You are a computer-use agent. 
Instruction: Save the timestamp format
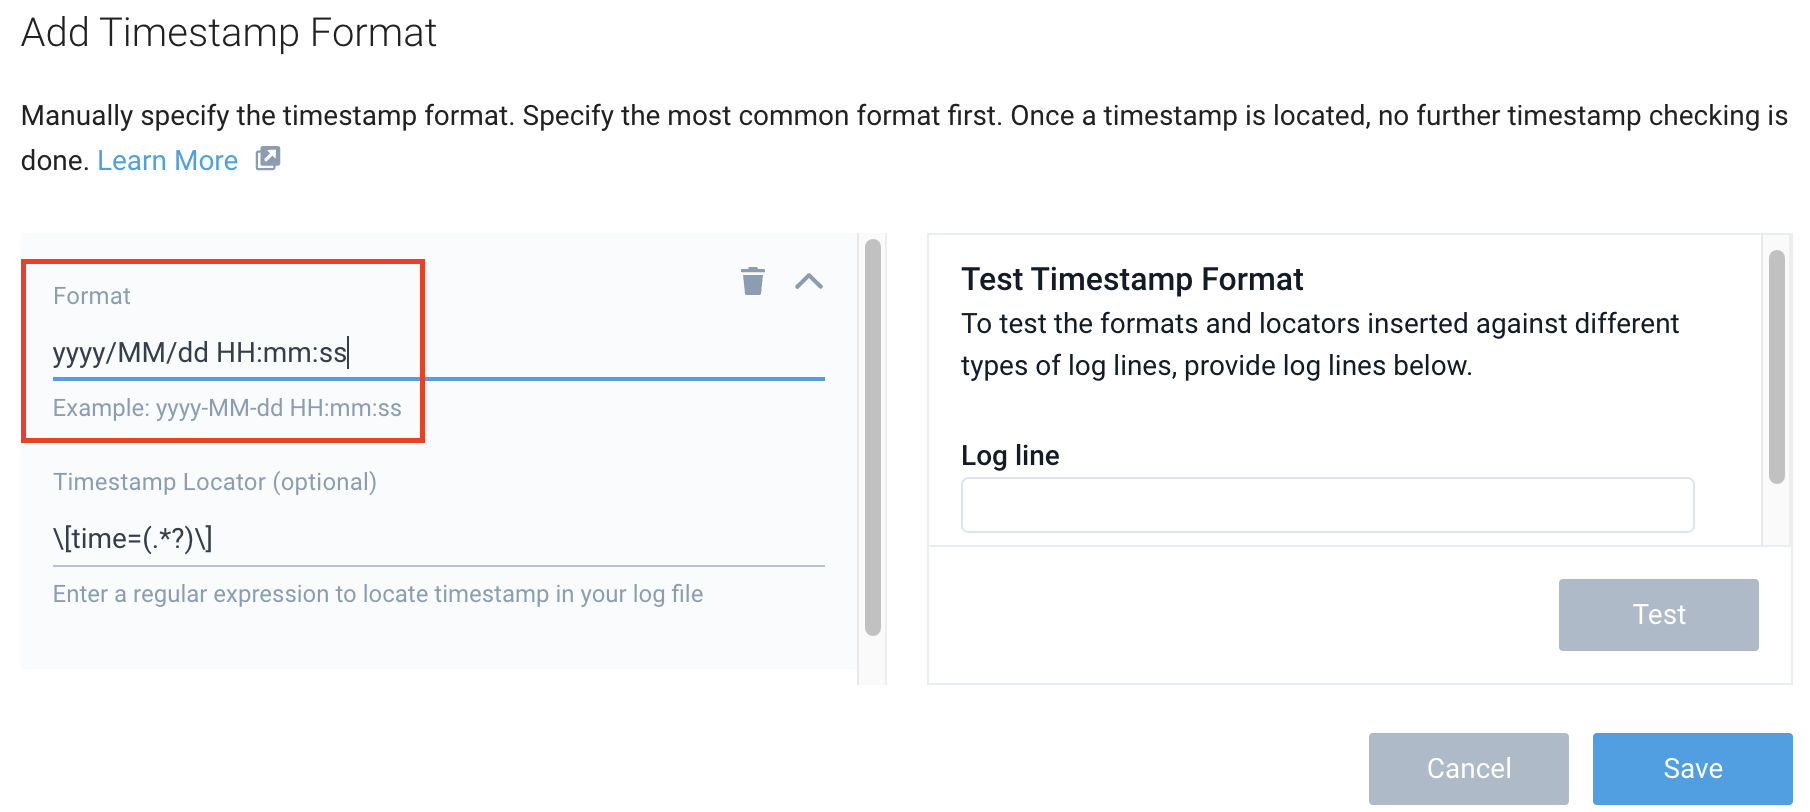click(1691, 768)
